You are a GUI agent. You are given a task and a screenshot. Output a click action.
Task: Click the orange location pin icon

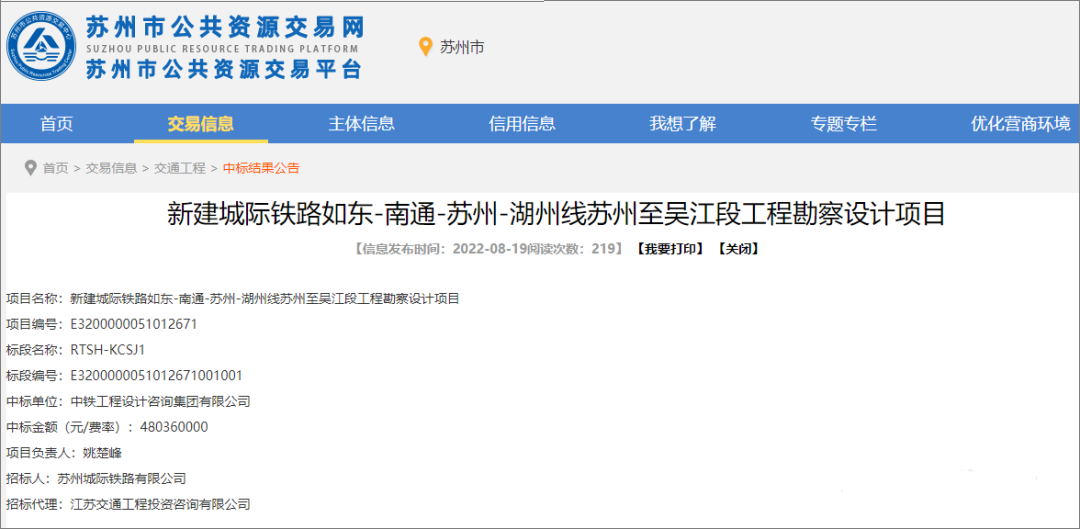tap(425, 47)
